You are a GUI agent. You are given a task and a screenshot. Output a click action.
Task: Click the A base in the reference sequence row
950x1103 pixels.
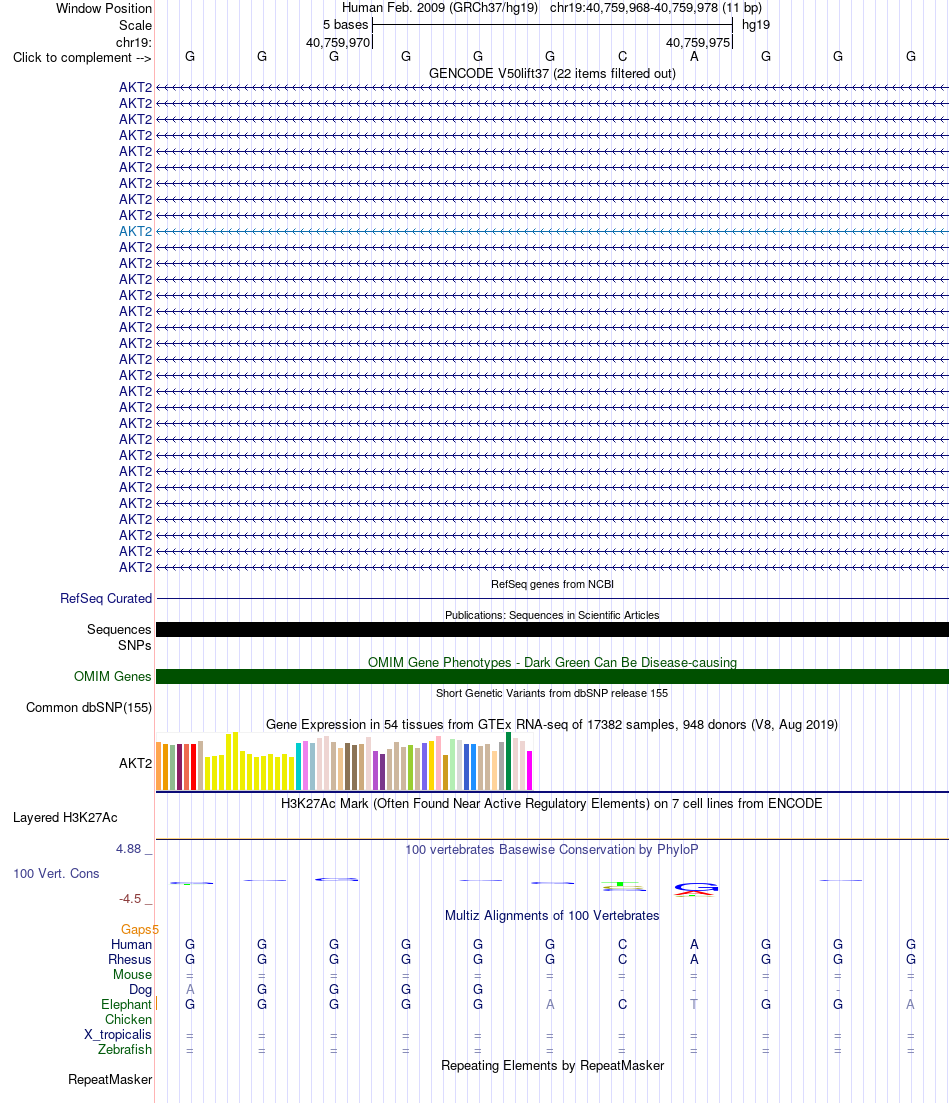pyautogui.click(x=695, y=56)
